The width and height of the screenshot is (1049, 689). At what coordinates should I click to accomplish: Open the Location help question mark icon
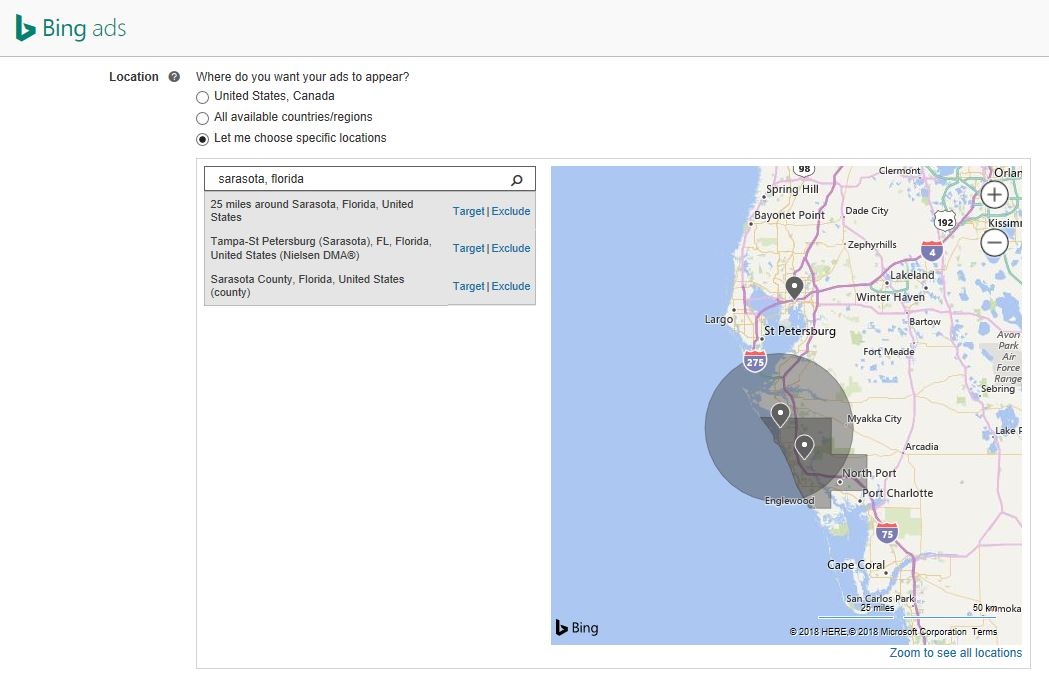click(175, 77)
